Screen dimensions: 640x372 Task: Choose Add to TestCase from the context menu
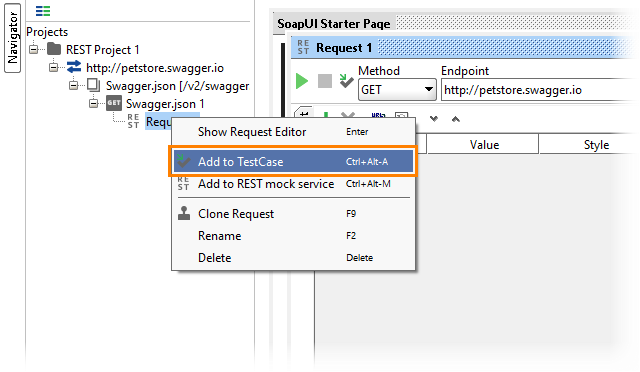click(293, 162)
